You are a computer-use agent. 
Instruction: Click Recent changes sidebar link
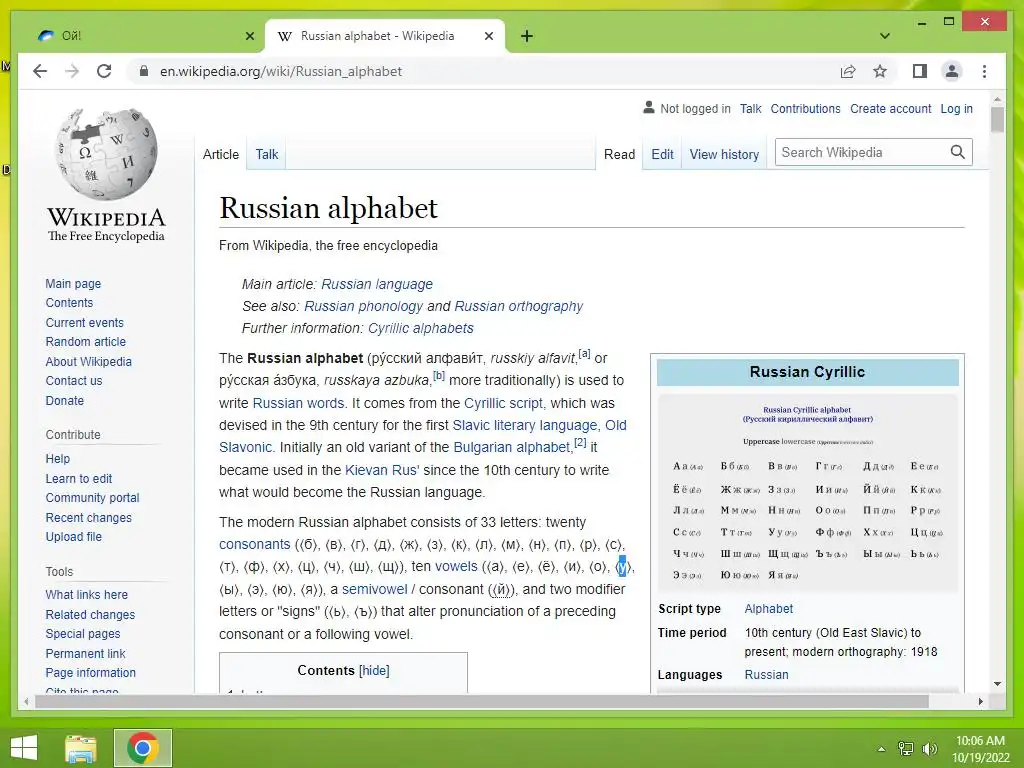(88, 517)
